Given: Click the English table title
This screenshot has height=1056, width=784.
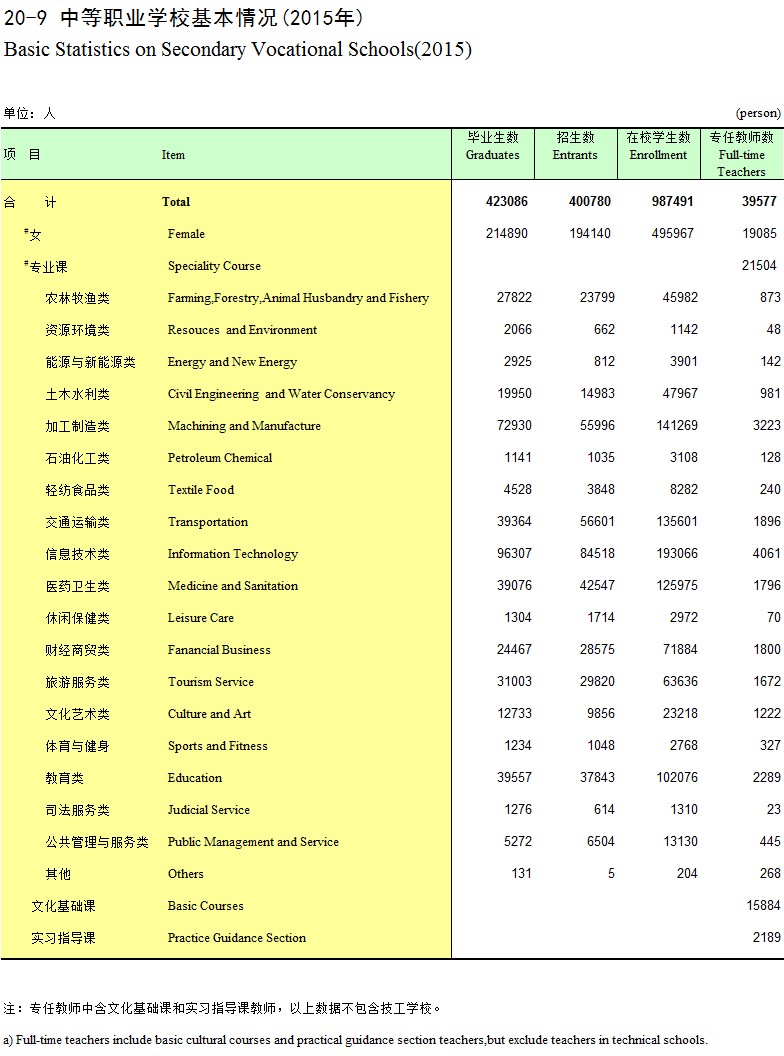Looking at the screenshot, I should point(238,50).
